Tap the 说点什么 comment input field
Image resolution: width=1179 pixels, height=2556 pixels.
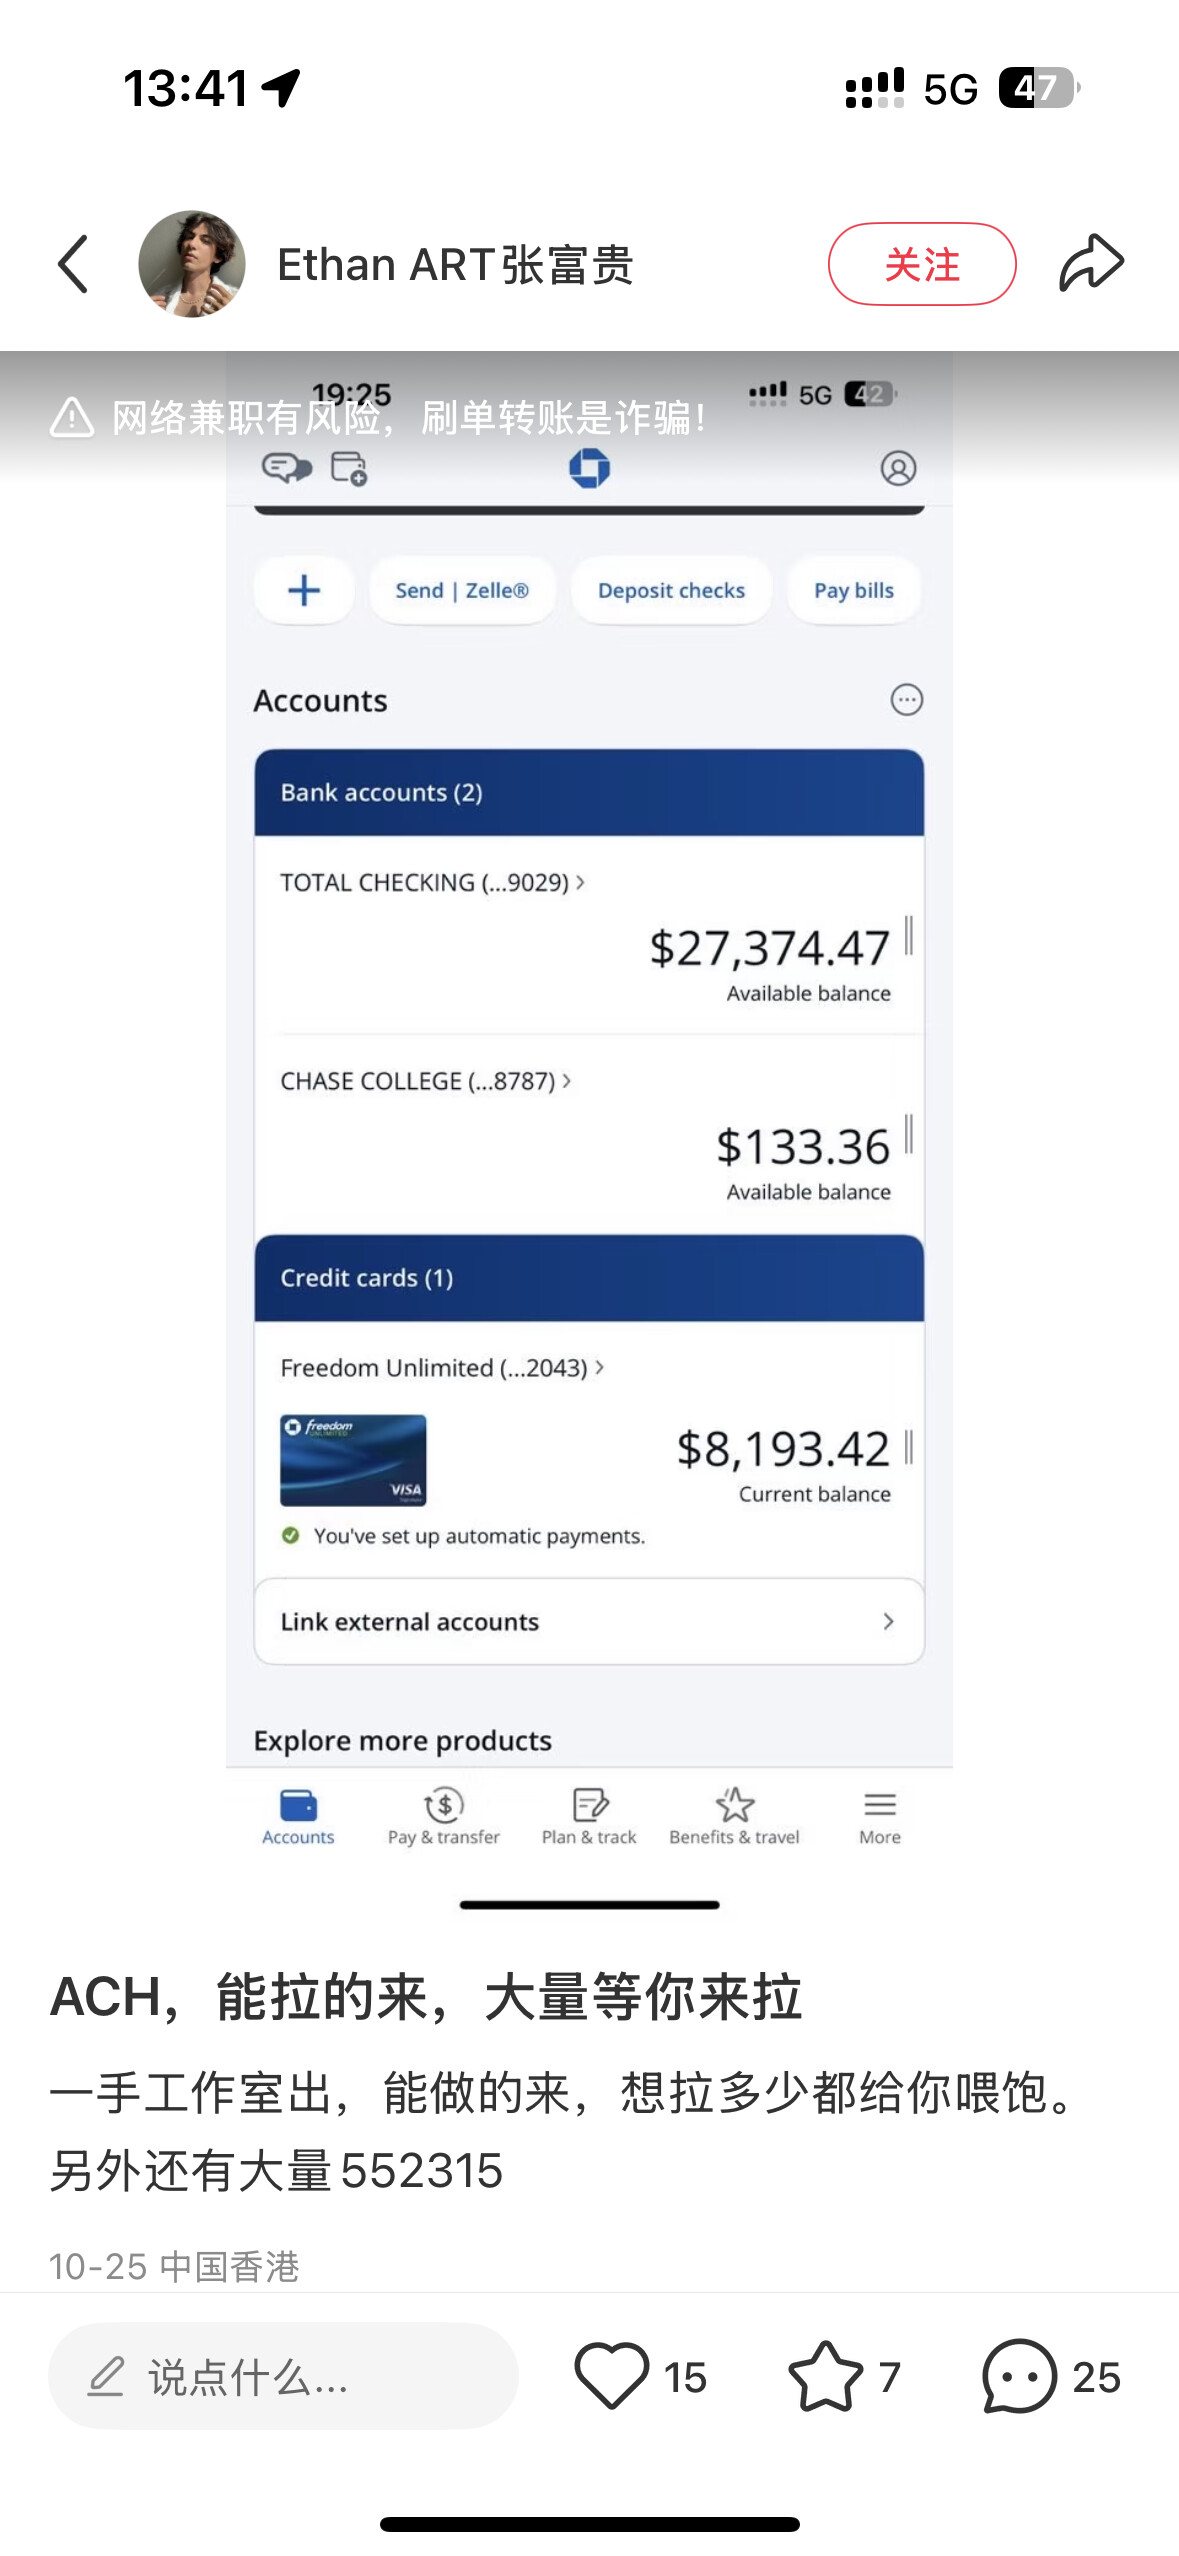[x=283, y=2375]
